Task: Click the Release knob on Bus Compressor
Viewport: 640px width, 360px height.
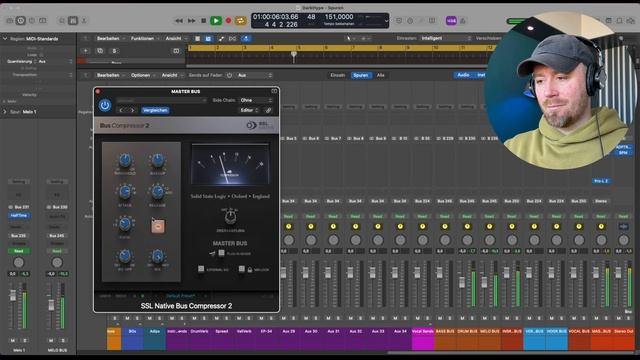Action: point(158,191)
